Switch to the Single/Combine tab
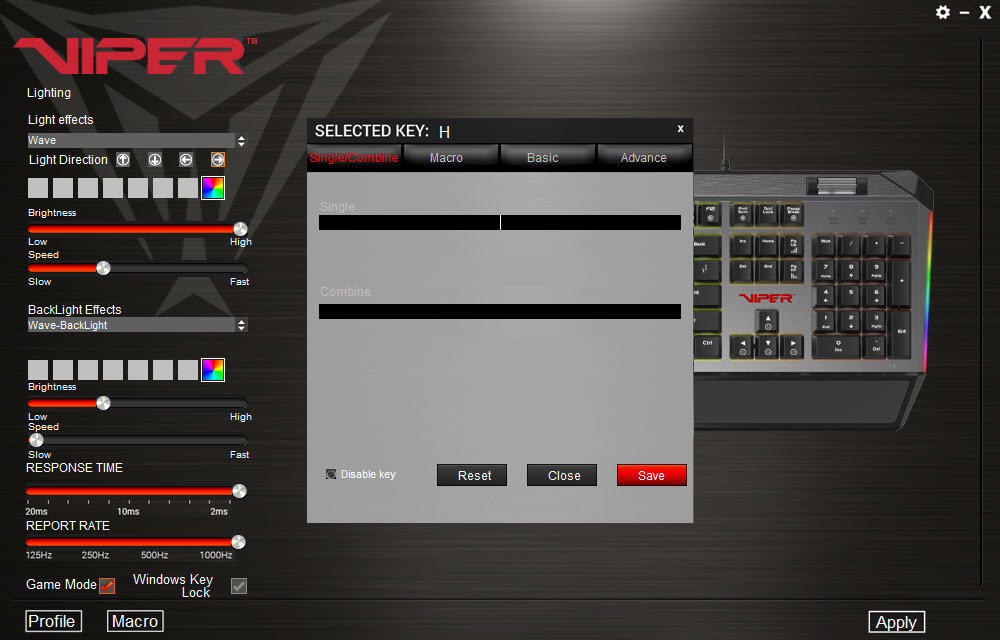1000x640 pixels. (354, 157)
